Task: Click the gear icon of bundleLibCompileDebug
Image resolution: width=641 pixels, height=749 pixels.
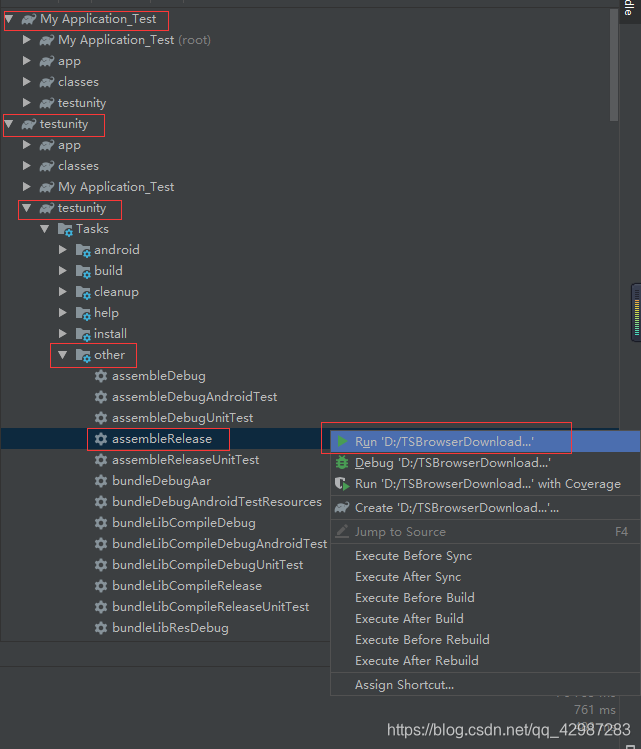Action: (101, 523)
